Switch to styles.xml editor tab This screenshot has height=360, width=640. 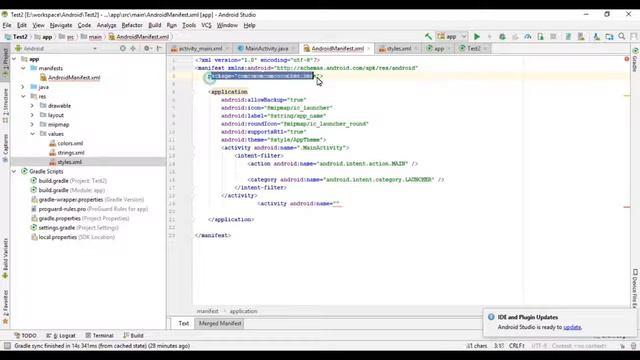(x=398, y=49)
